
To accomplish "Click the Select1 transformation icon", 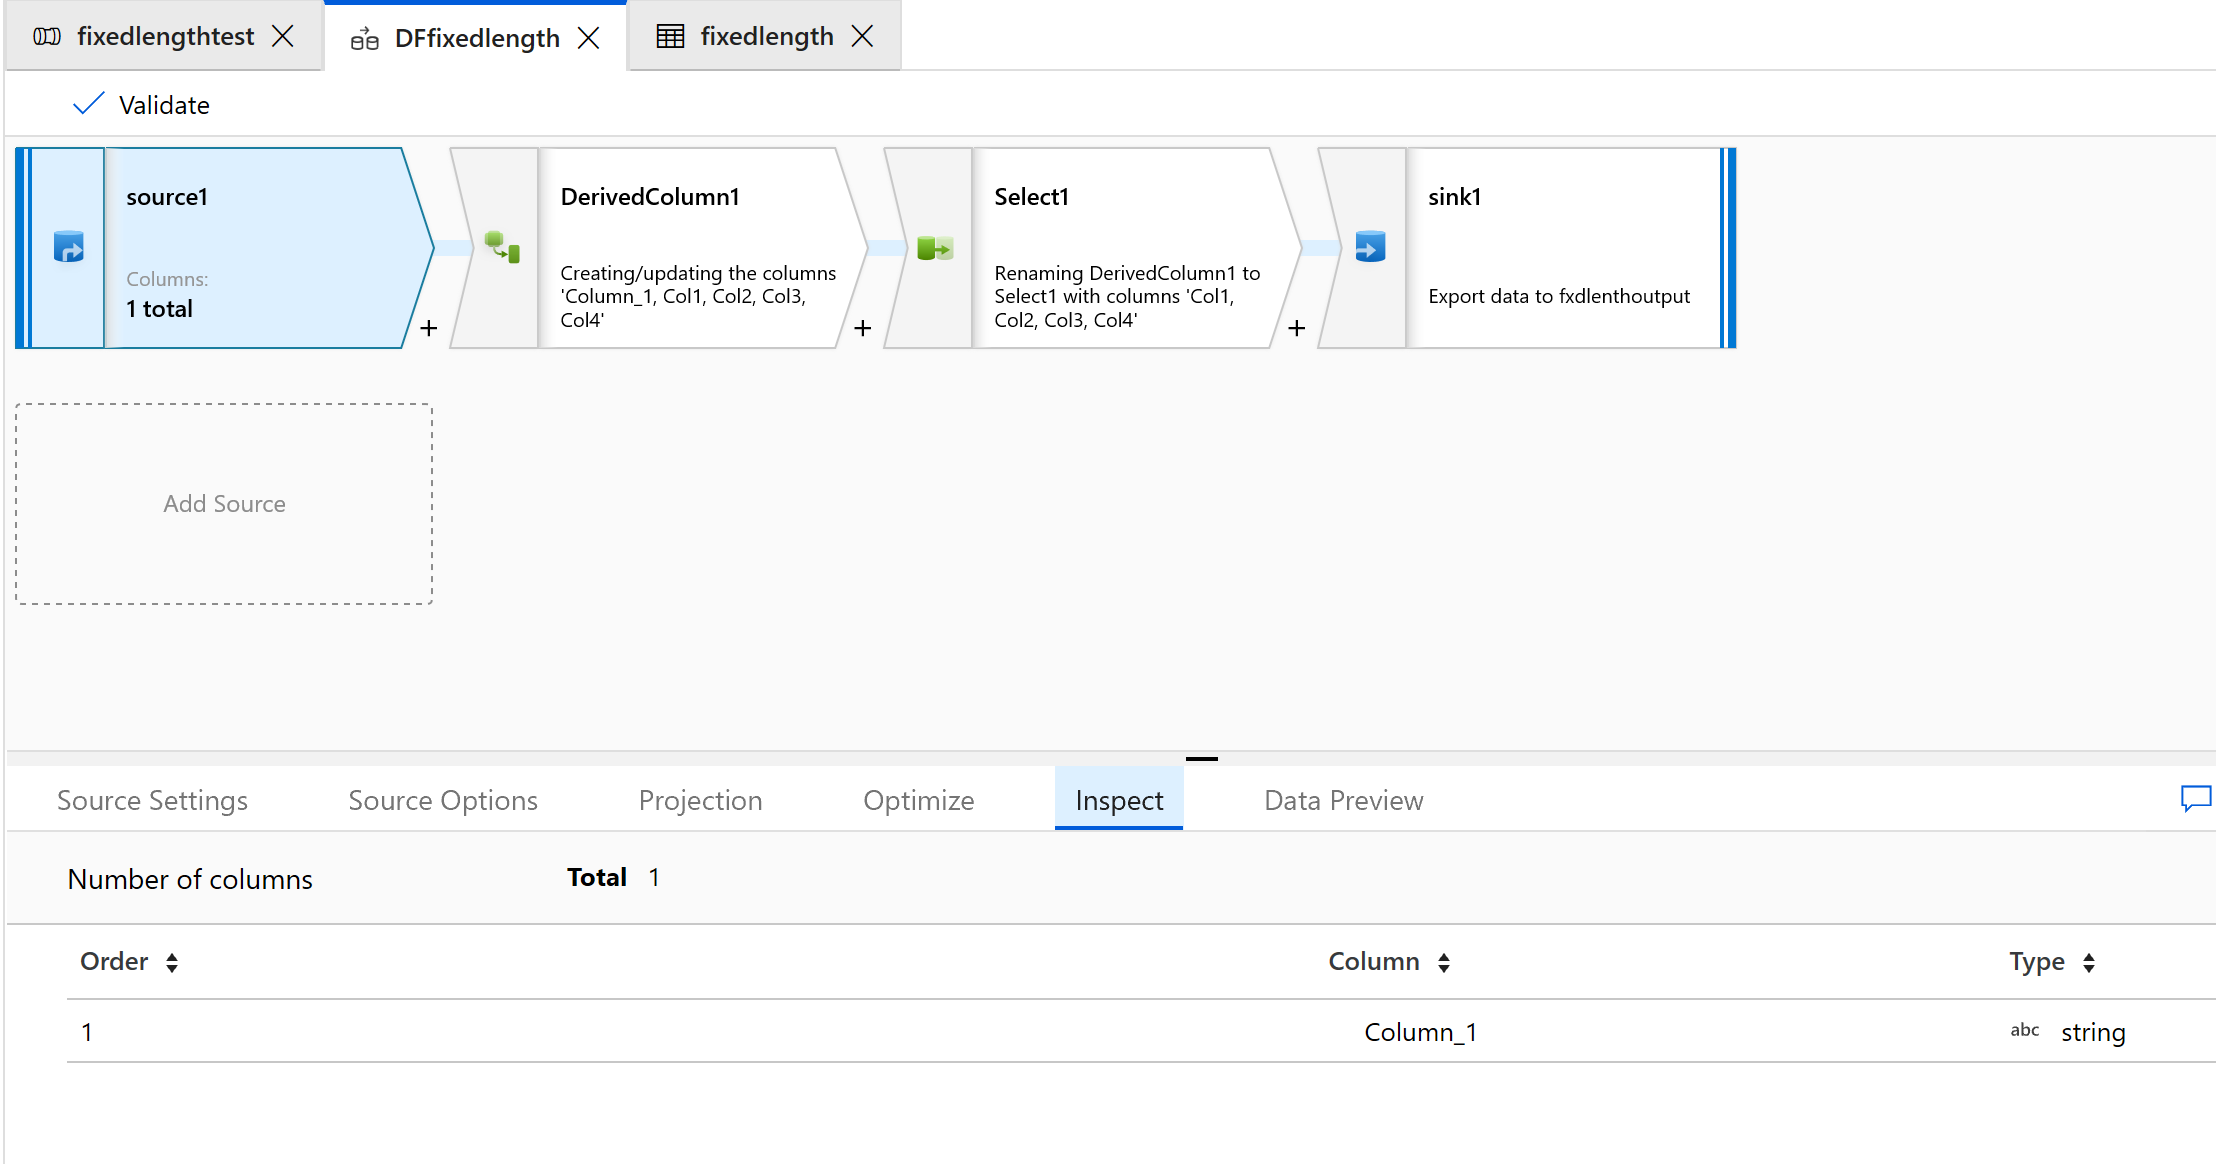I will [x=935, y=247].
